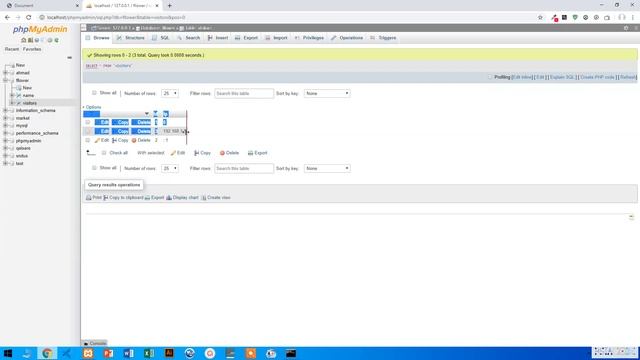This screenshot has height=360, width=640.
Task: Open the Triggers tab
Action: [x=383, y=38]
